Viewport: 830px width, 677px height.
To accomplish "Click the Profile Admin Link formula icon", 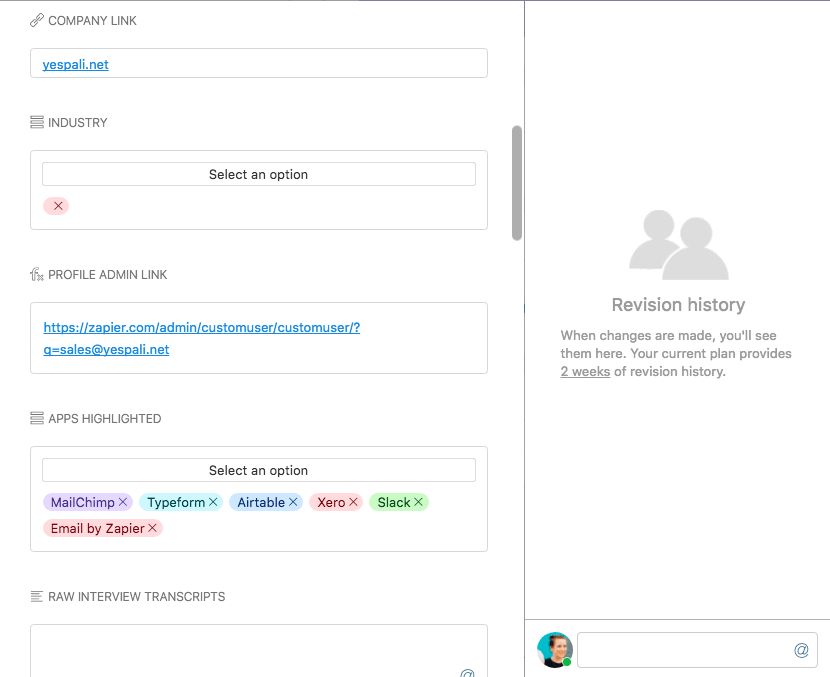I will click(x=37, y=275).
